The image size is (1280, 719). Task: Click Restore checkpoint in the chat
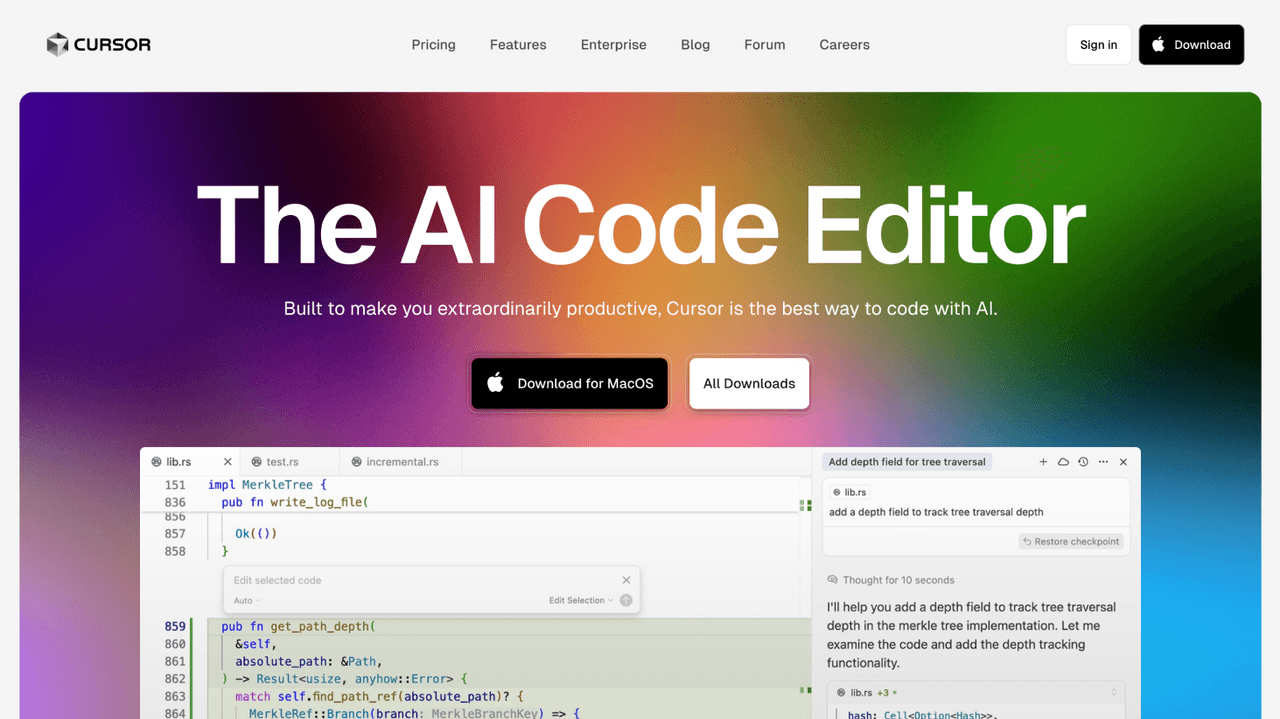click(x=1070, y=541)
